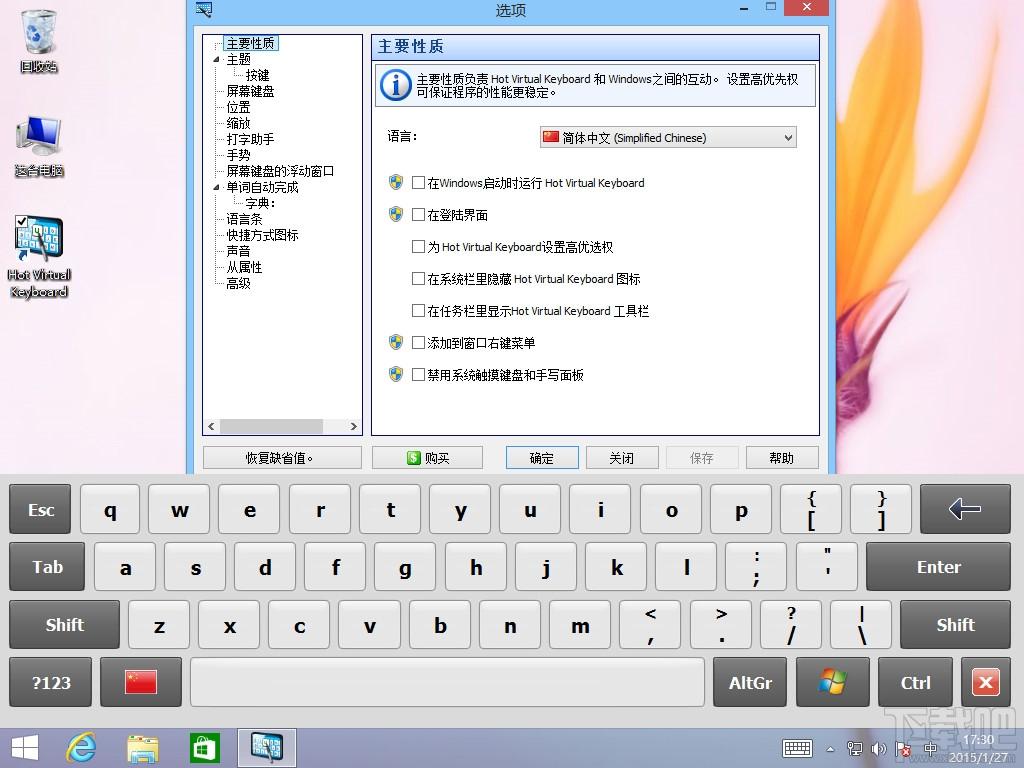This screenshot has width=1024, height=768.
Task: Select 位置 in the tree
Action: click(238, 108)
